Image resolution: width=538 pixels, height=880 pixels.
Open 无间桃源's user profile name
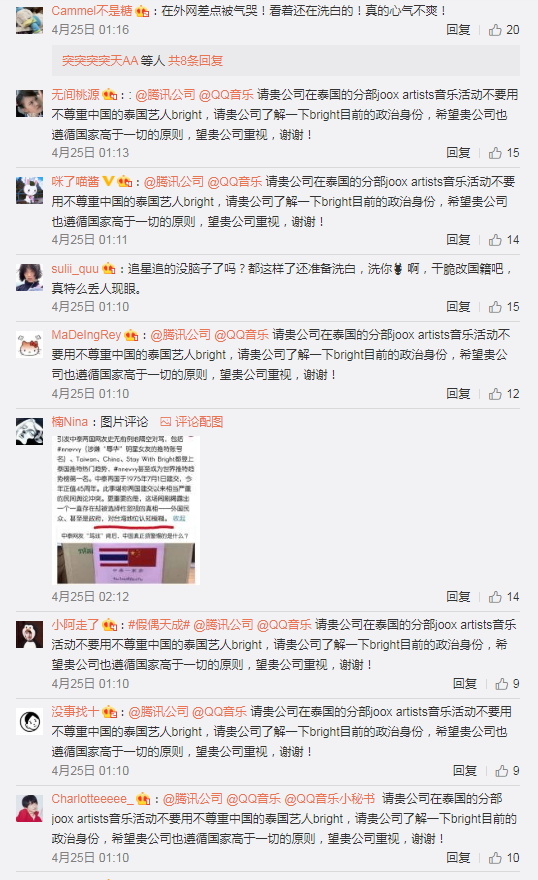coord(75,94)
